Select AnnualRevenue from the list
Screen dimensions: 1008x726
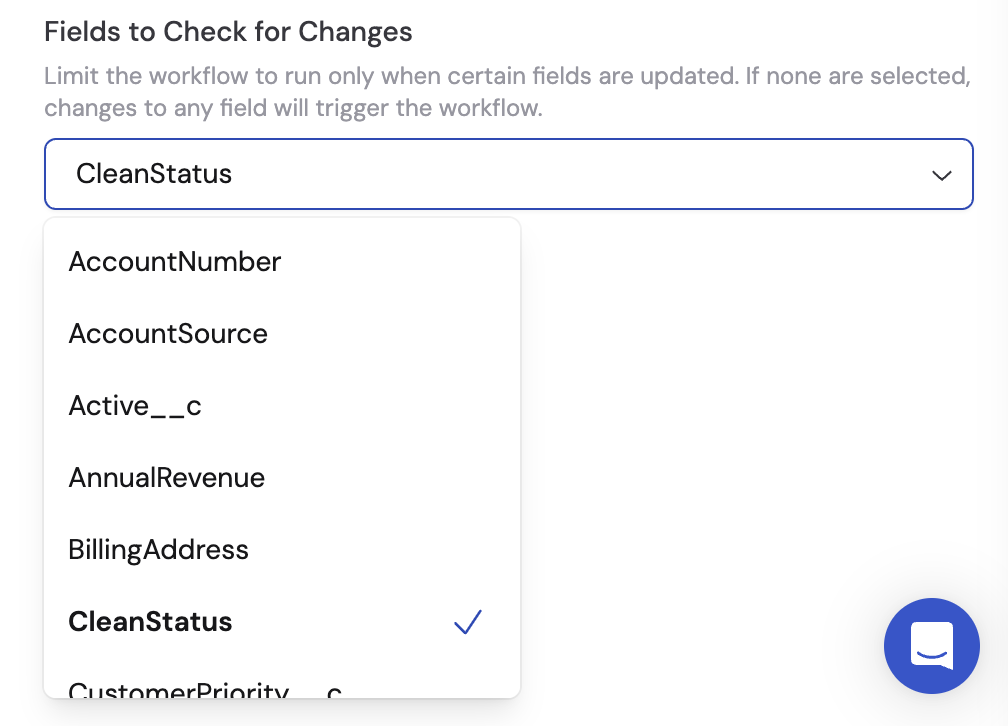166,477
